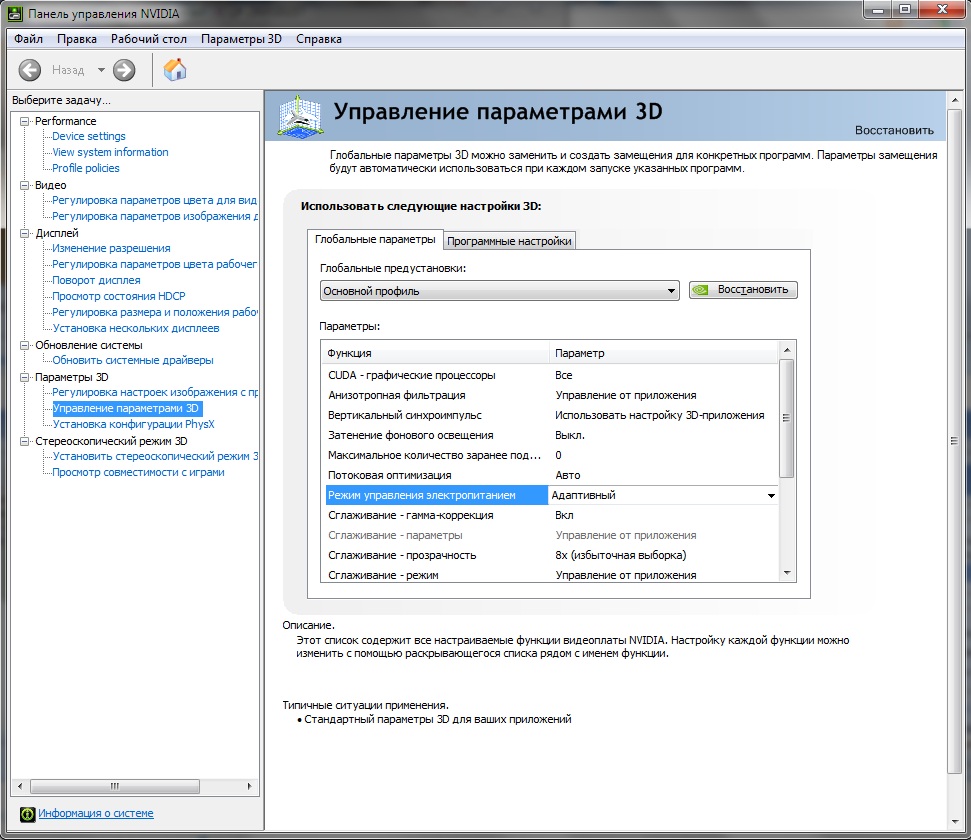Click system information icon at bottom left
The image size is (971, 840).
point(27,814)
